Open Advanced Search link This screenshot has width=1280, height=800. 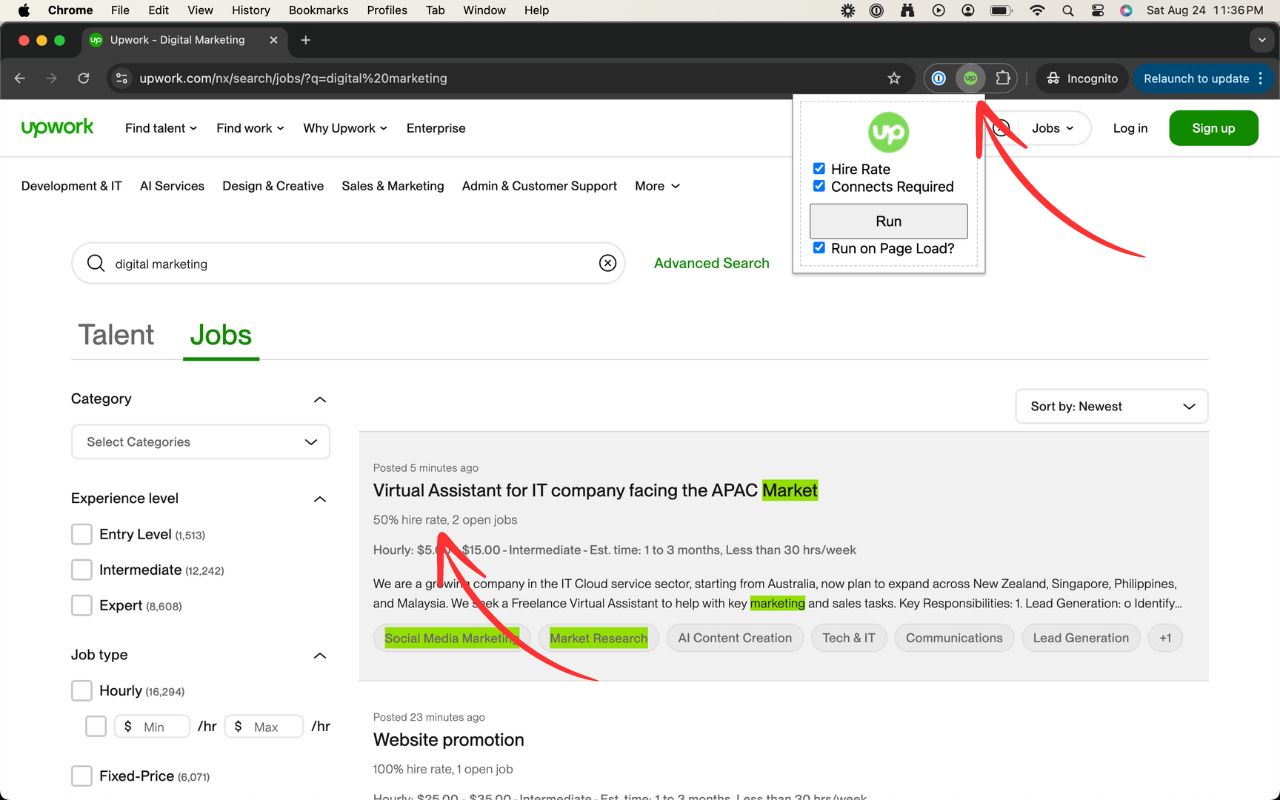712,263
